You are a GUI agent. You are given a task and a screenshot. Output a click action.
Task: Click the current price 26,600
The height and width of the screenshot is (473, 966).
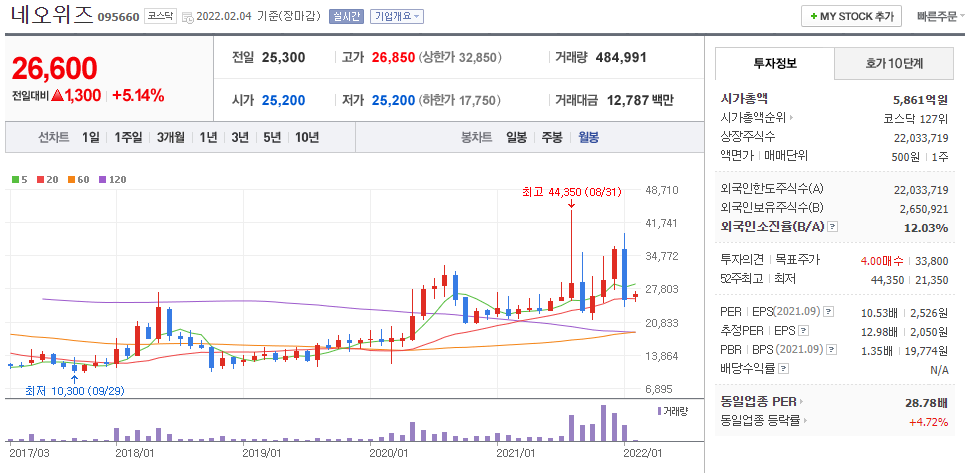pos(54,68)
